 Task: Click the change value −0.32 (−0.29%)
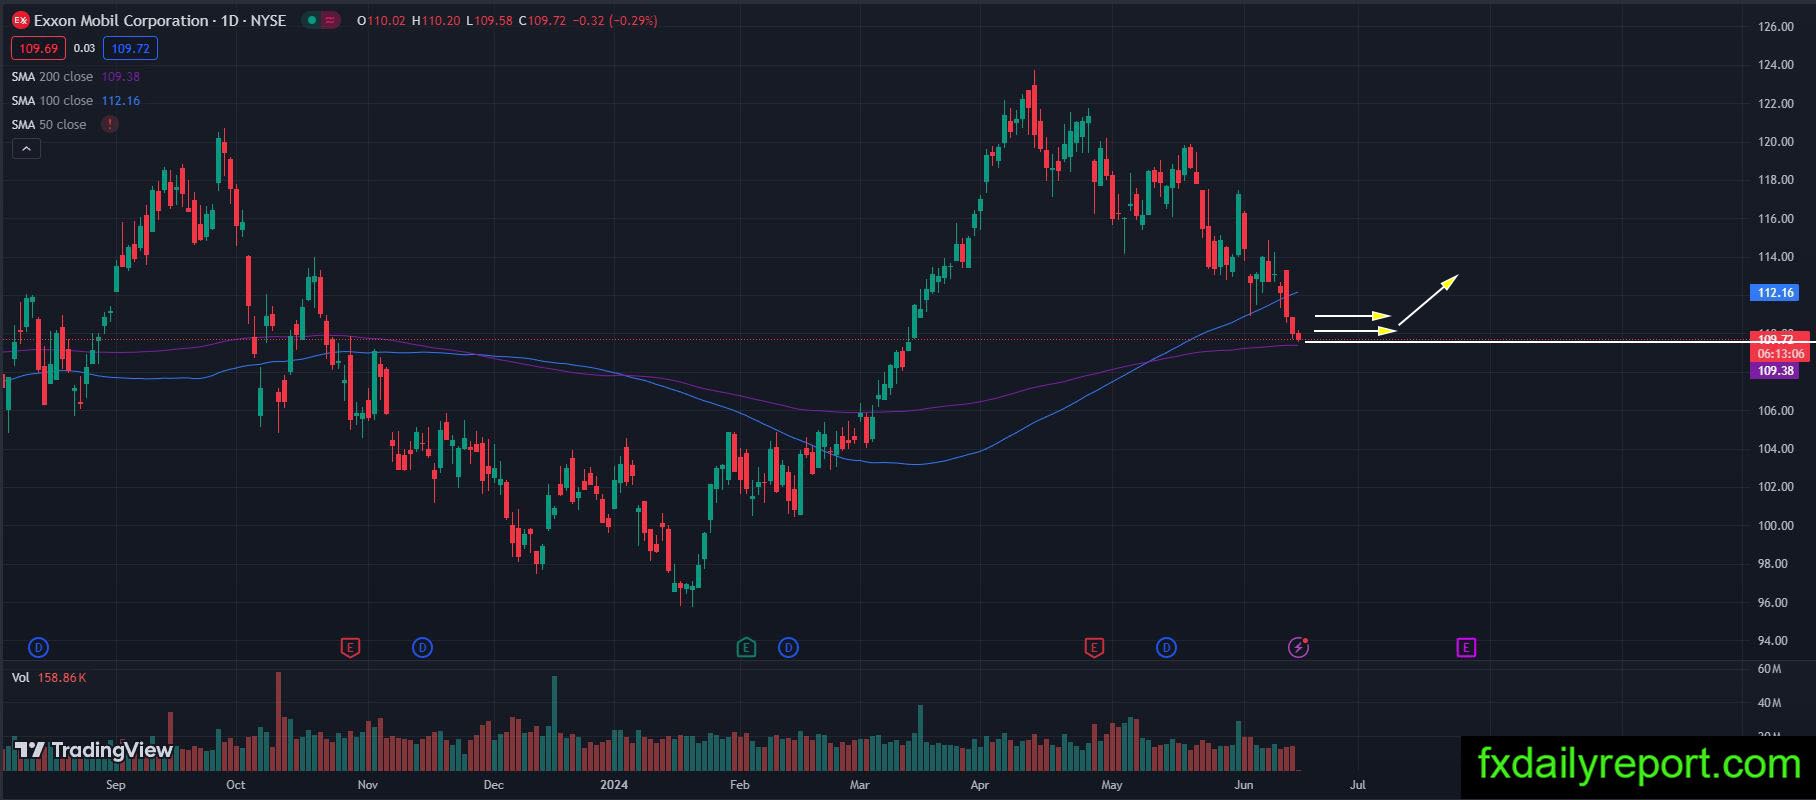[615, 20]
